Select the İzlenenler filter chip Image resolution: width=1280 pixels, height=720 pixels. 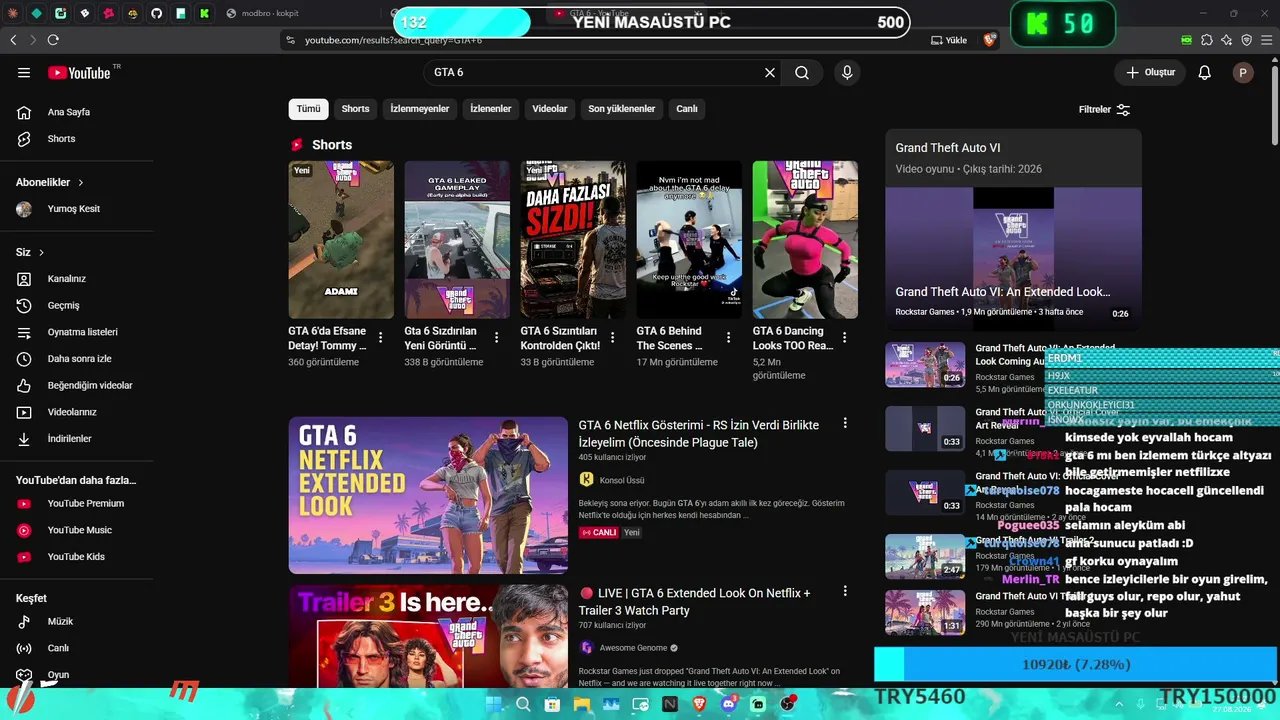click(x=491, y=109)
